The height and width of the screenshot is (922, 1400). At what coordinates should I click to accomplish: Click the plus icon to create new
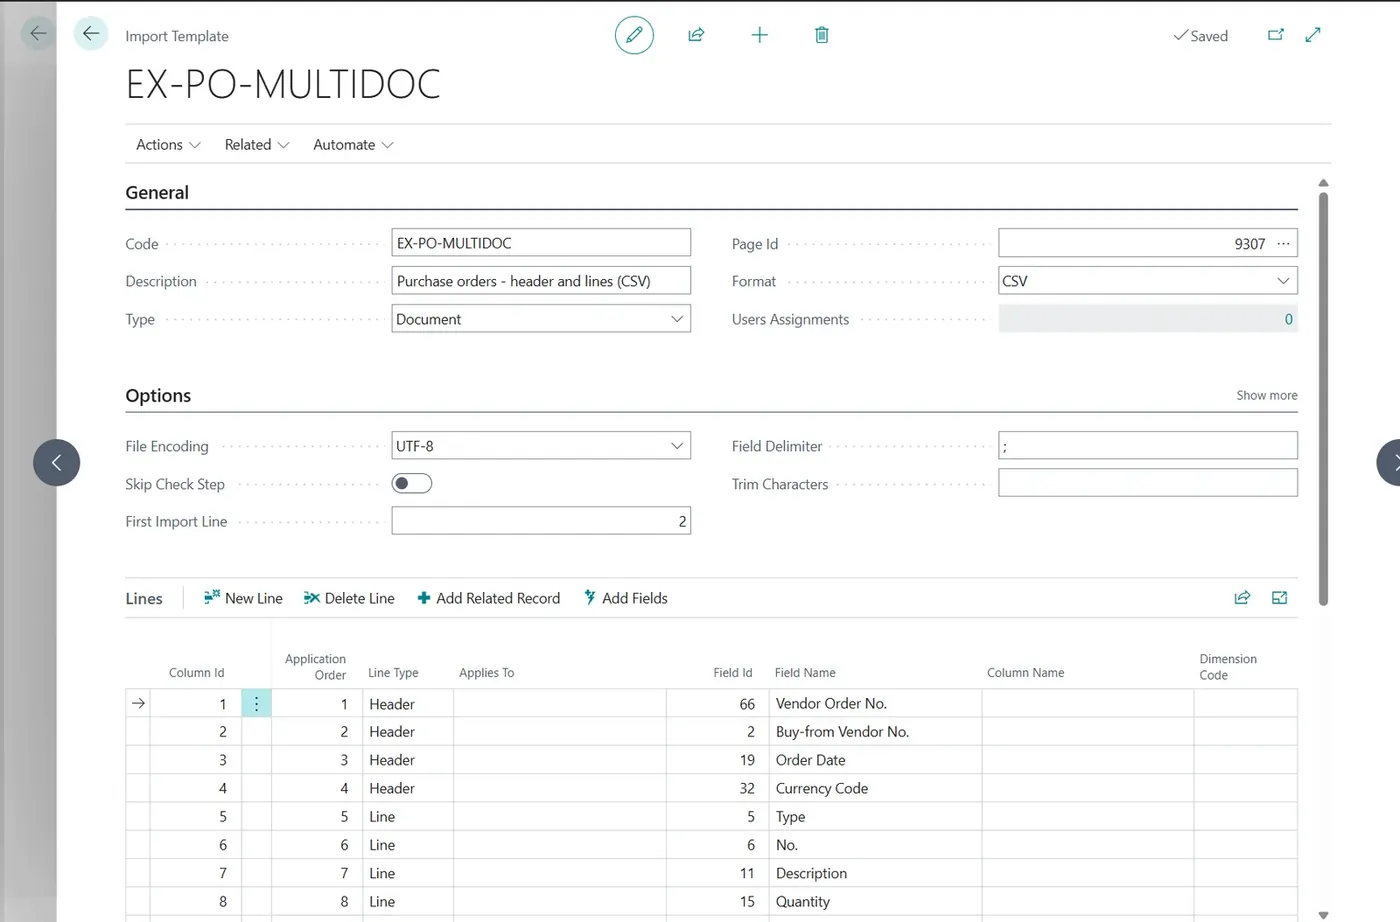(760, 35)
